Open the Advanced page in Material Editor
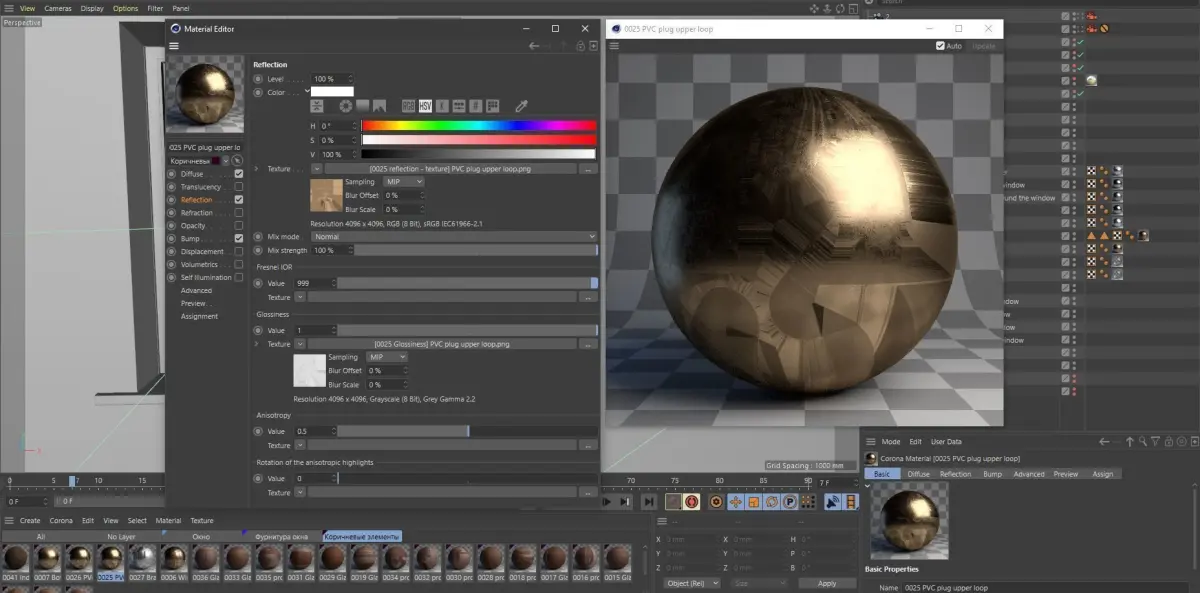 [x=196, y=290]
